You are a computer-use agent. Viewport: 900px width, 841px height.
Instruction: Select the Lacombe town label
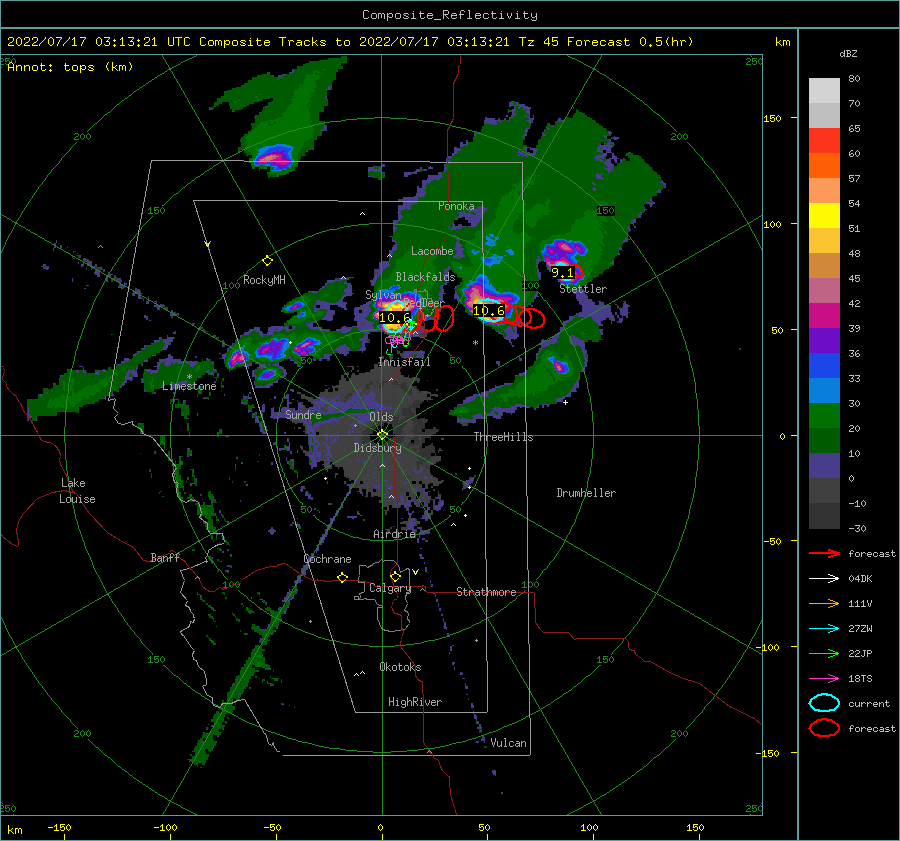click(432, 251)
